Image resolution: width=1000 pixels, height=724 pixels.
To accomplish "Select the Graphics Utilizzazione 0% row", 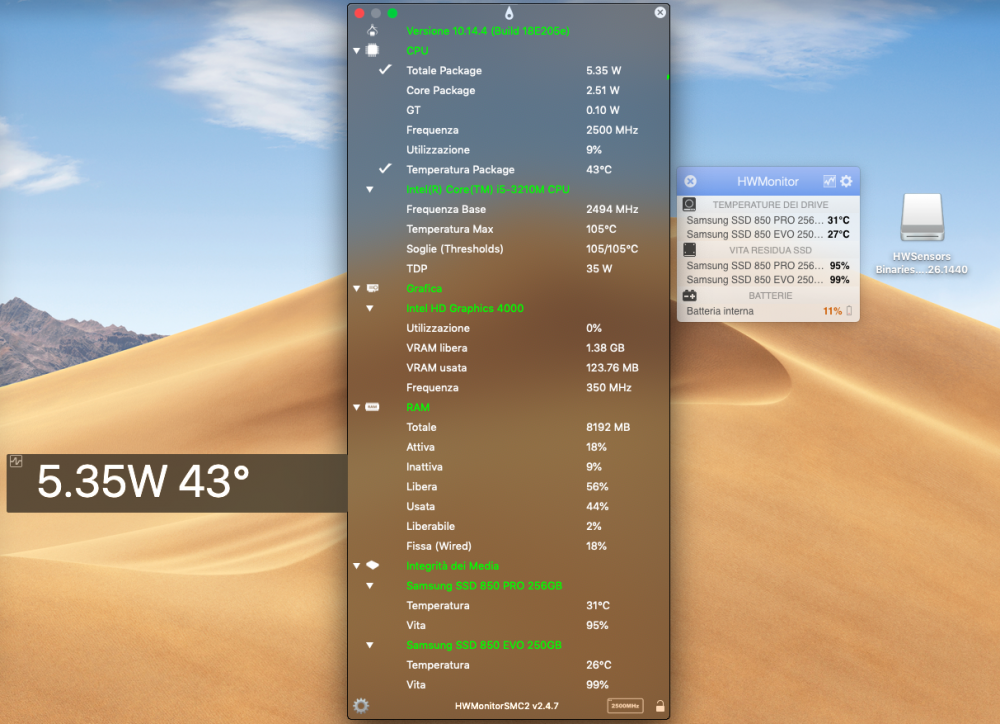I will [508, 328].
